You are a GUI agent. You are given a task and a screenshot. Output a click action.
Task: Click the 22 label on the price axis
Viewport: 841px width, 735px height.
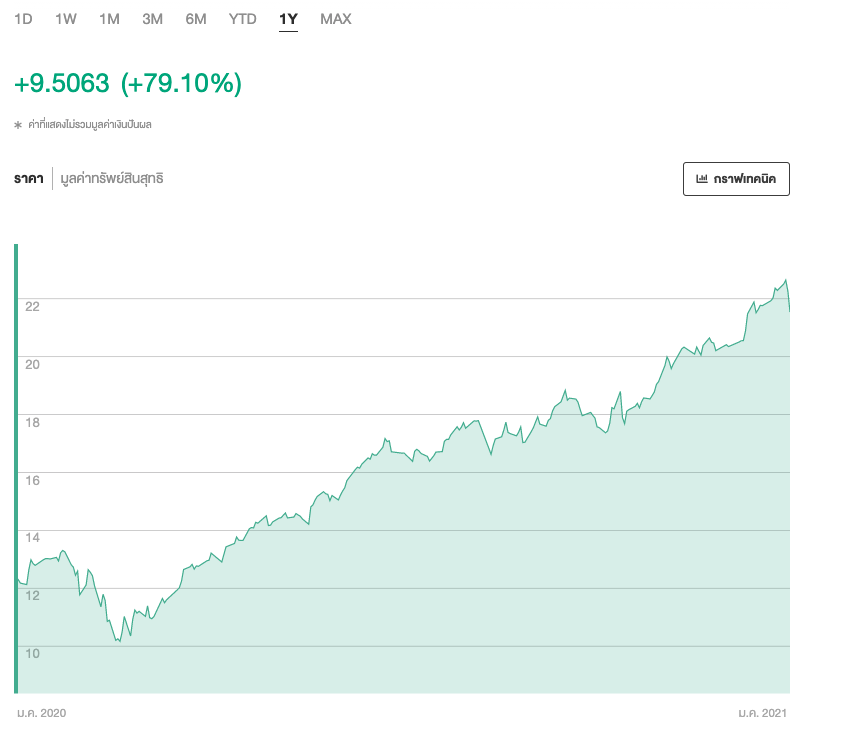point(32,306)
